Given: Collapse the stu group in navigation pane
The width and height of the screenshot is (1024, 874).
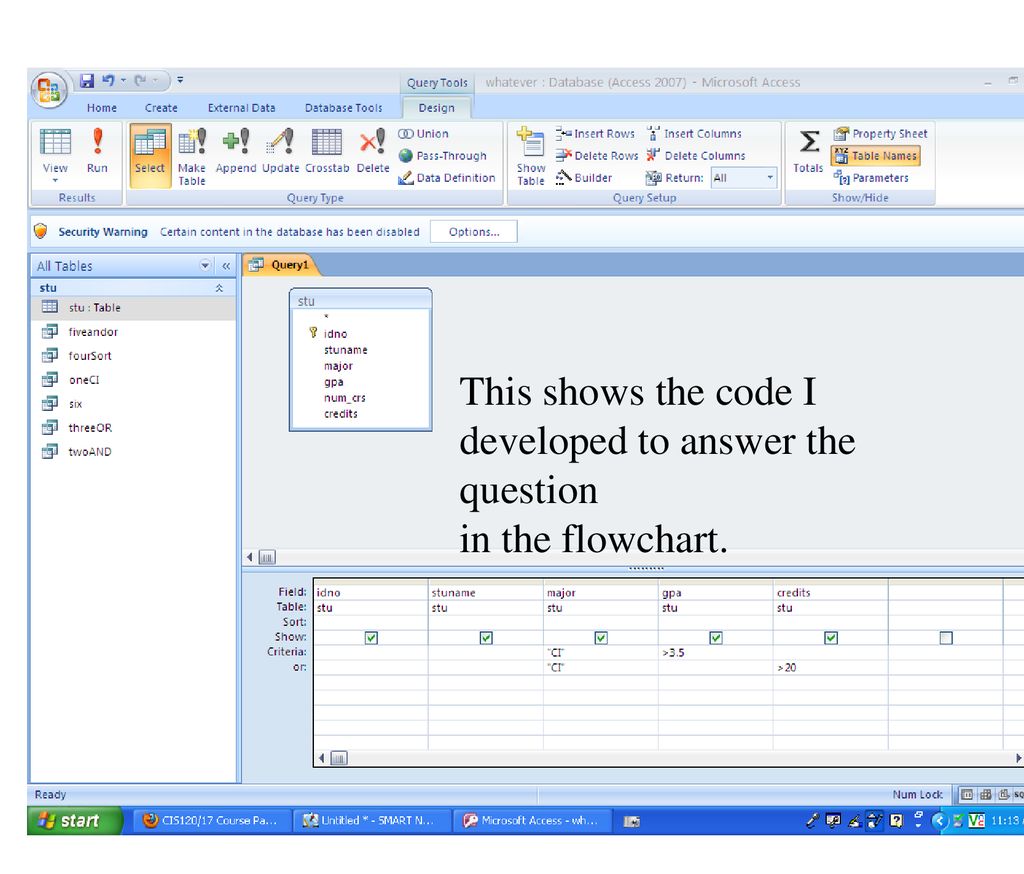Looking at the screenshot, I should point(219,288).
